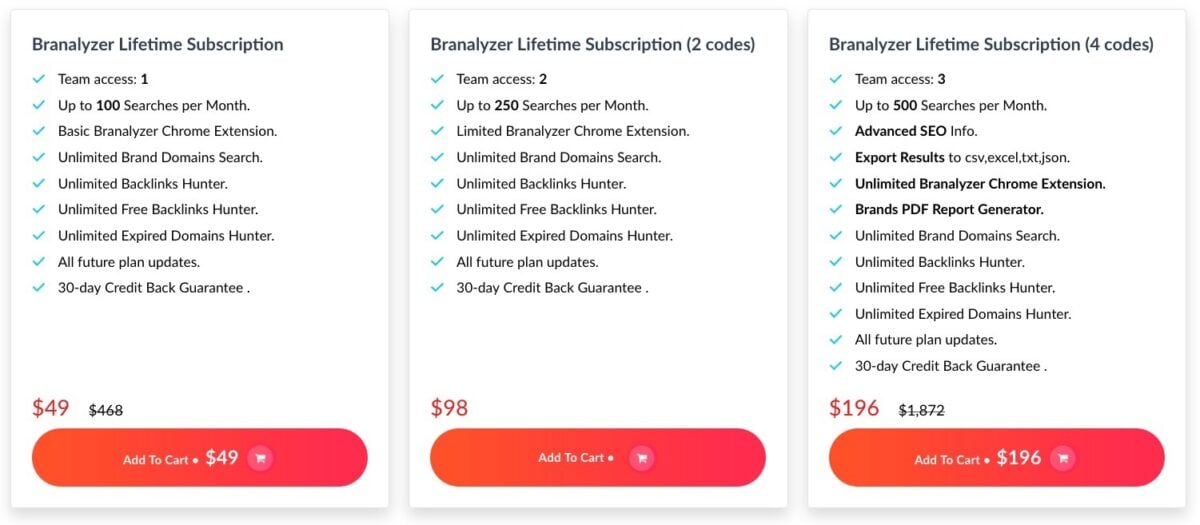Click cart icon on middle plan button

pos(642,458)
